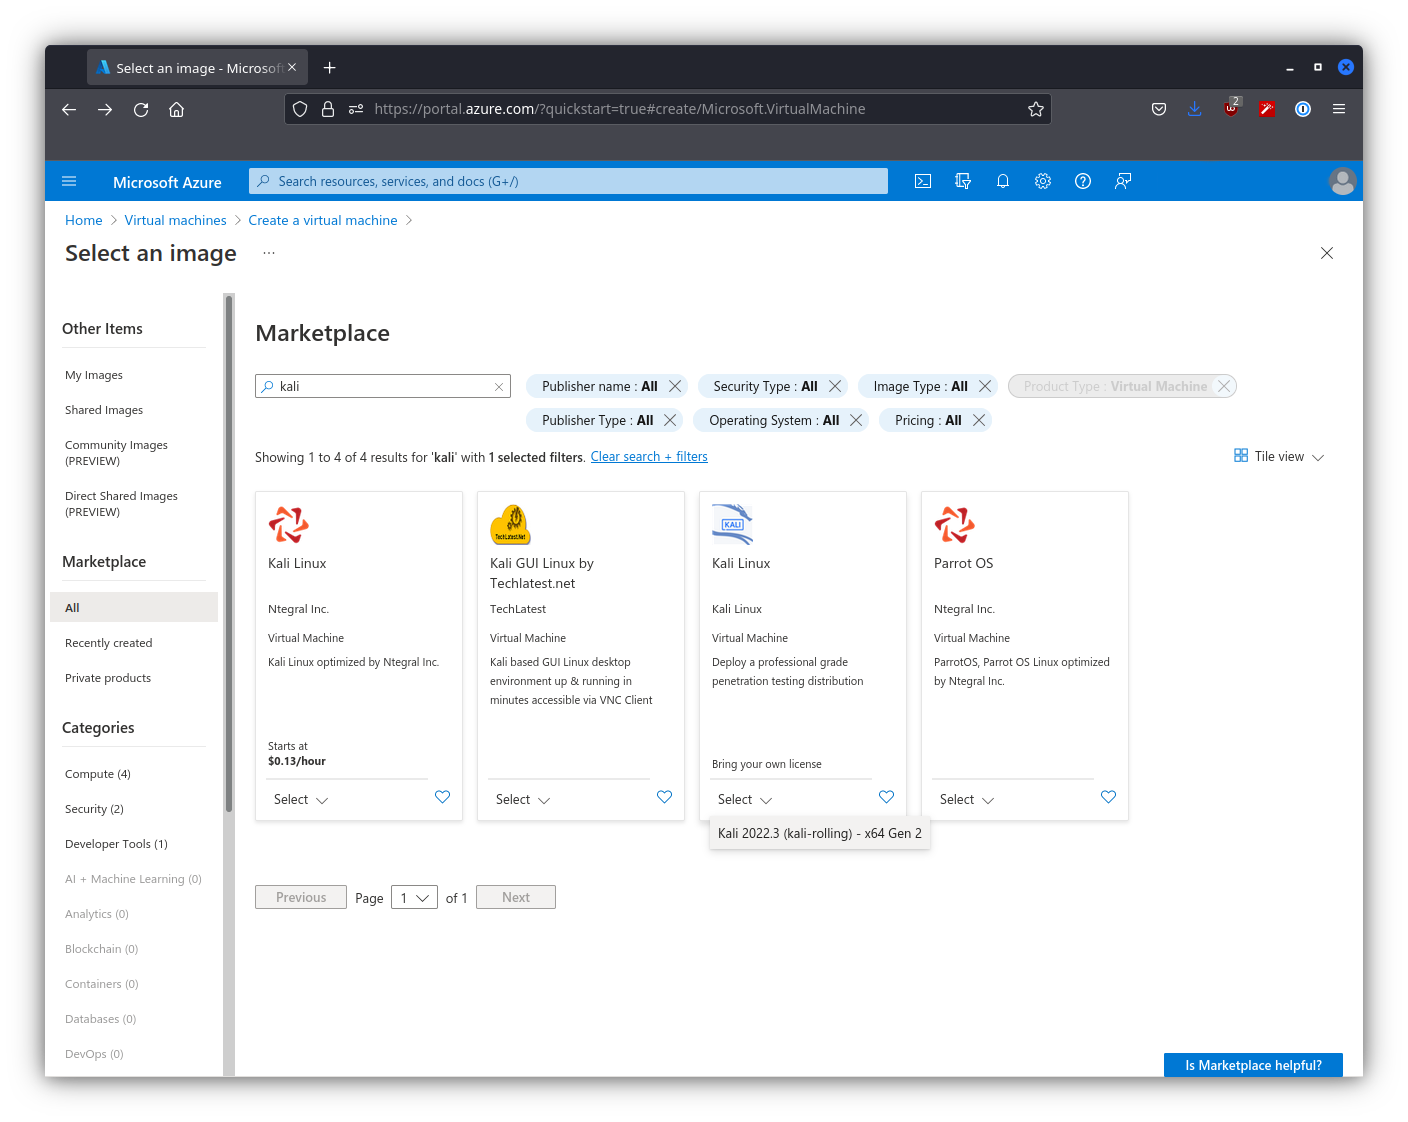Open the Azure portal hamburger menu
Image resolution: width=1408 pixels, height=1122 pixels.
point(69,181)
